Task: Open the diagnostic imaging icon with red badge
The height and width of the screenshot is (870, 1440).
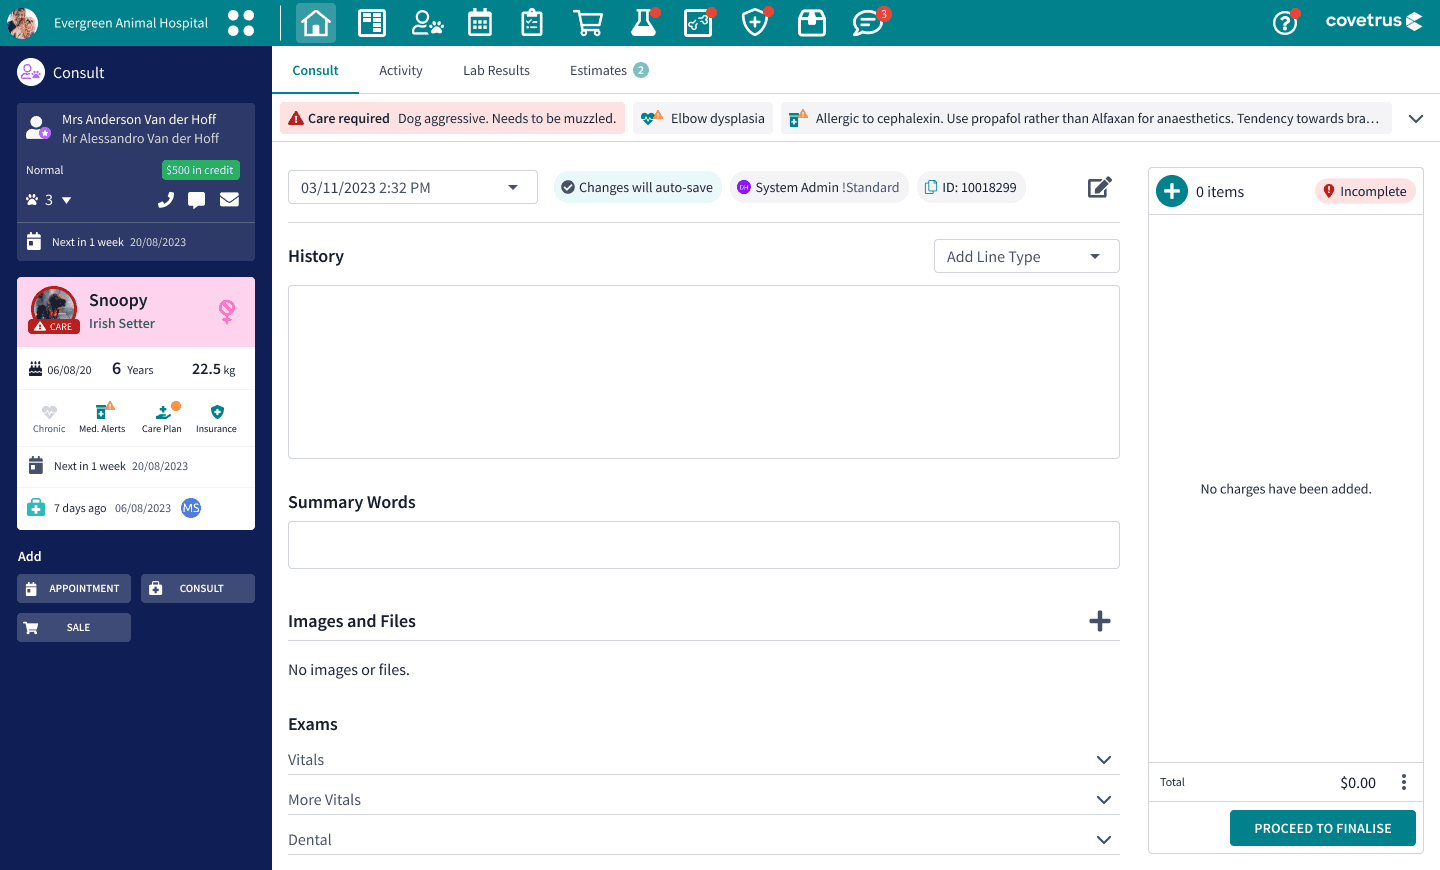Action: [699, 22]
